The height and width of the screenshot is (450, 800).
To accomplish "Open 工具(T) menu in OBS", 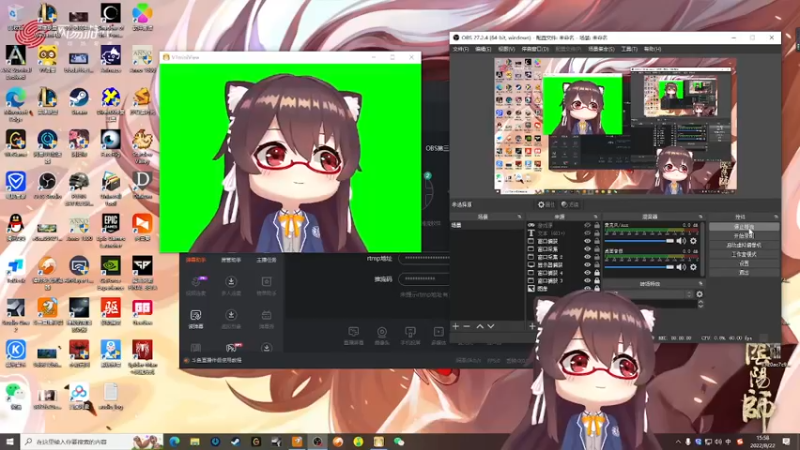I will click(x=629, y=49).
